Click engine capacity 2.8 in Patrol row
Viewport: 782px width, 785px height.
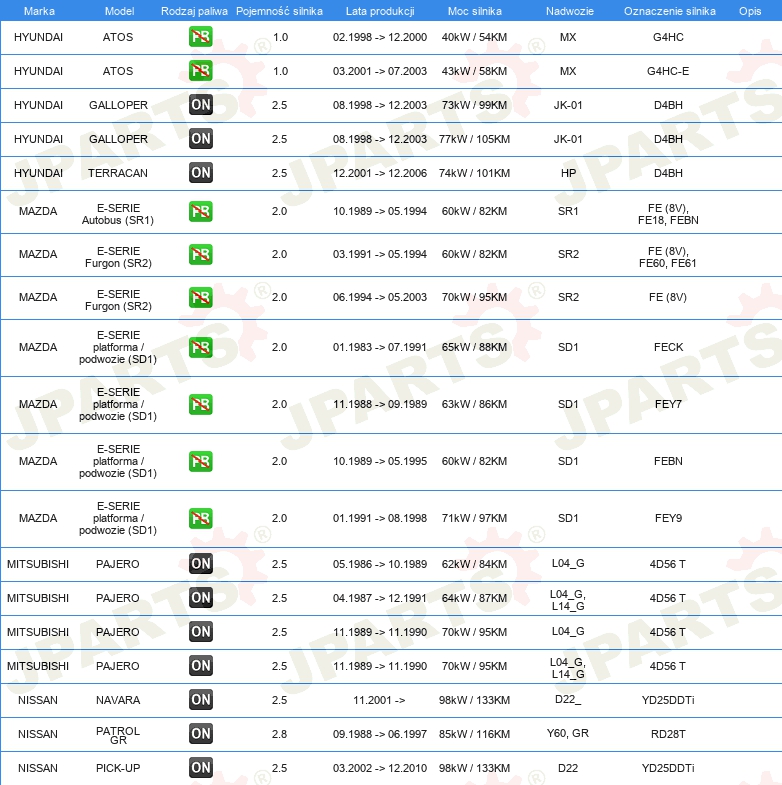279,734
